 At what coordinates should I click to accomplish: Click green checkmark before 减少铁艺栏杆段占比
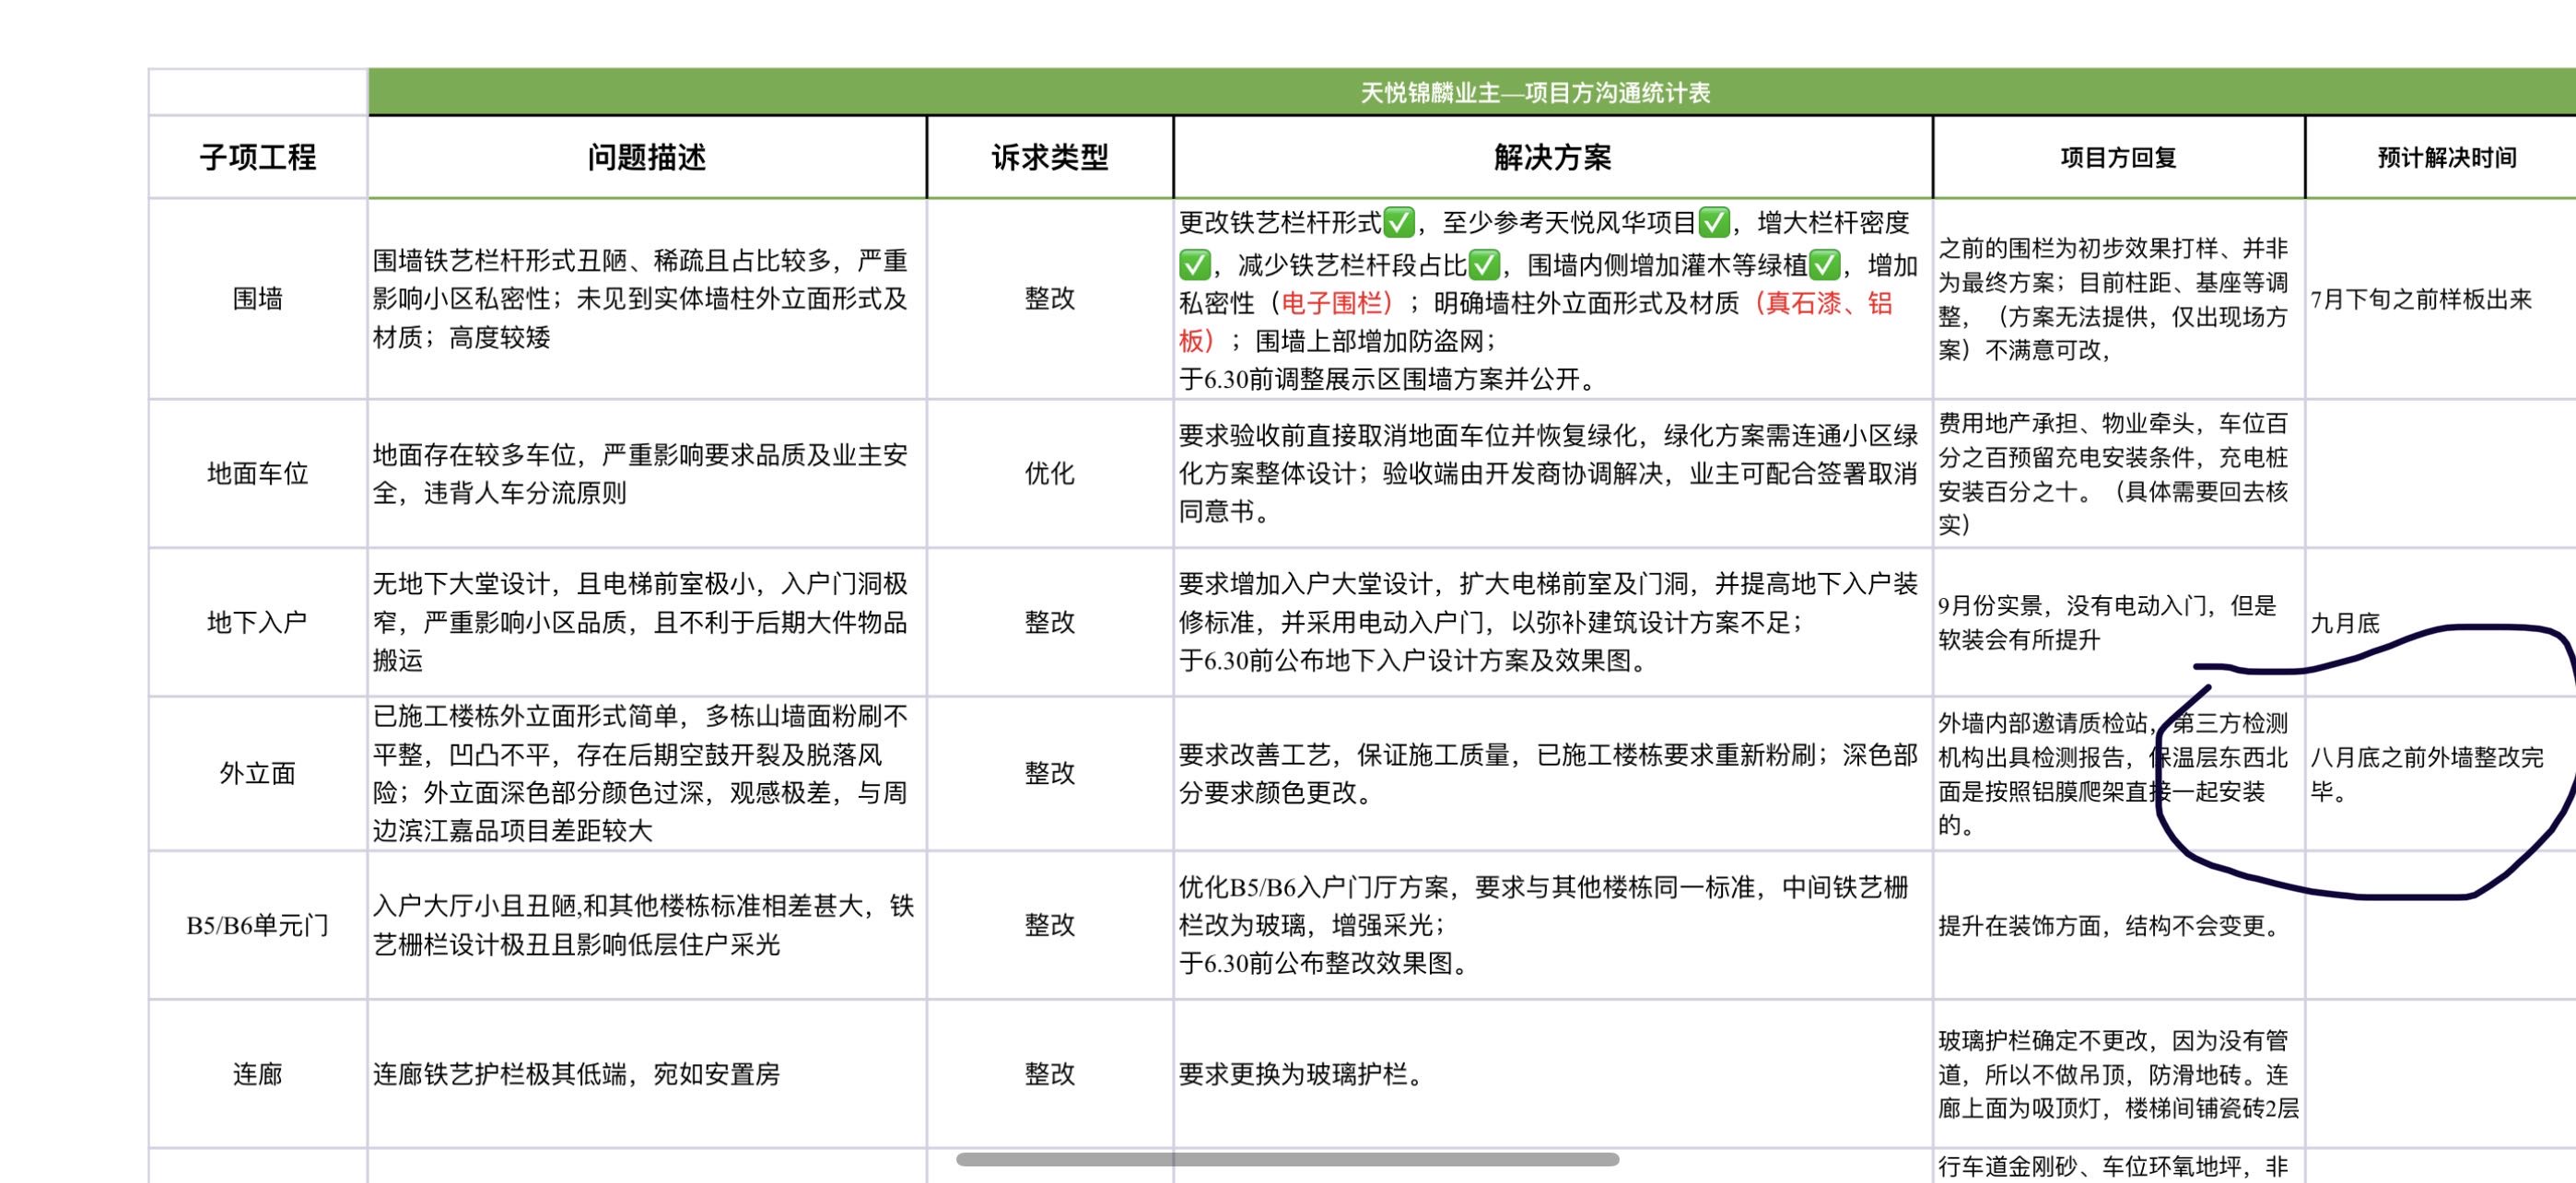click(1194, 265)
